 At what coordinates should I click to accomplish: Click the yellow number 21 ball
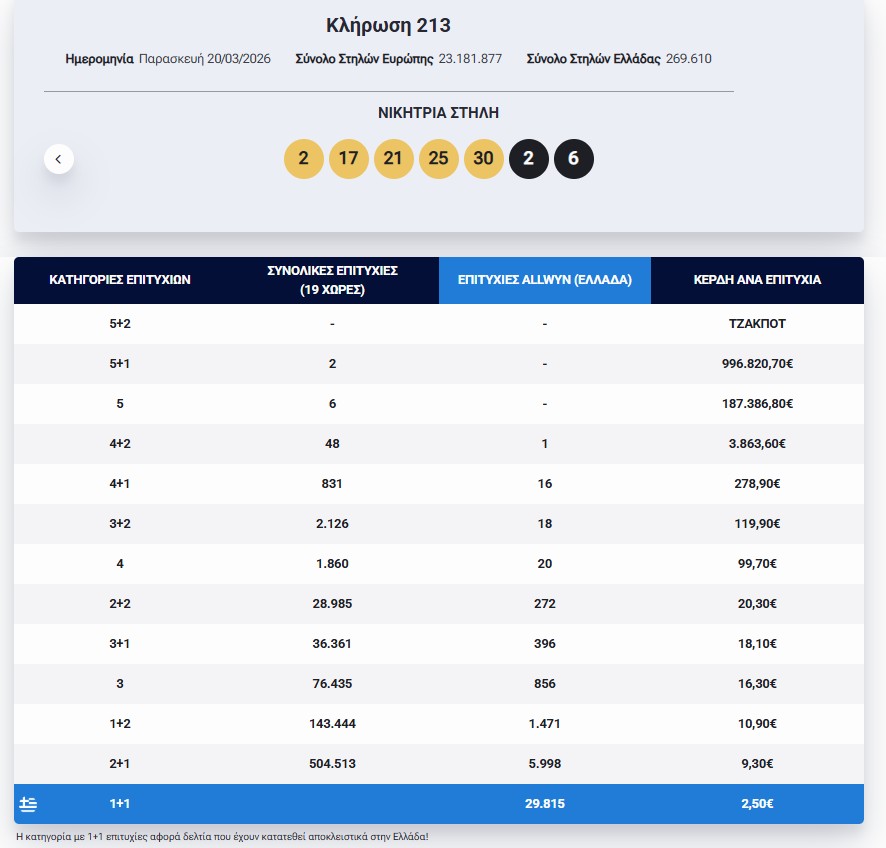tap(394, 159)
